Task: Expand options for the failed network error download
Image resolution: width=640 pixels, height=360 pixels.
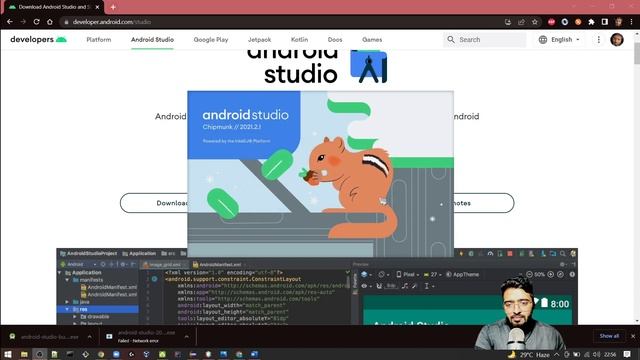Action: [187, 337]
